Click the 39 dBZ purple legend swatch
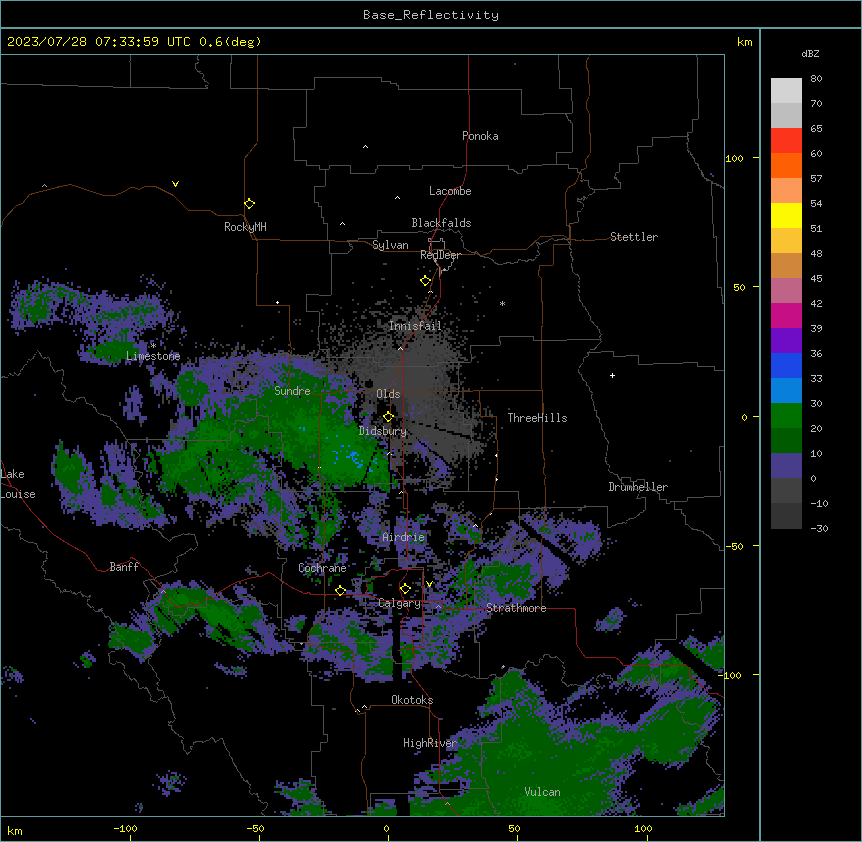 786,340
